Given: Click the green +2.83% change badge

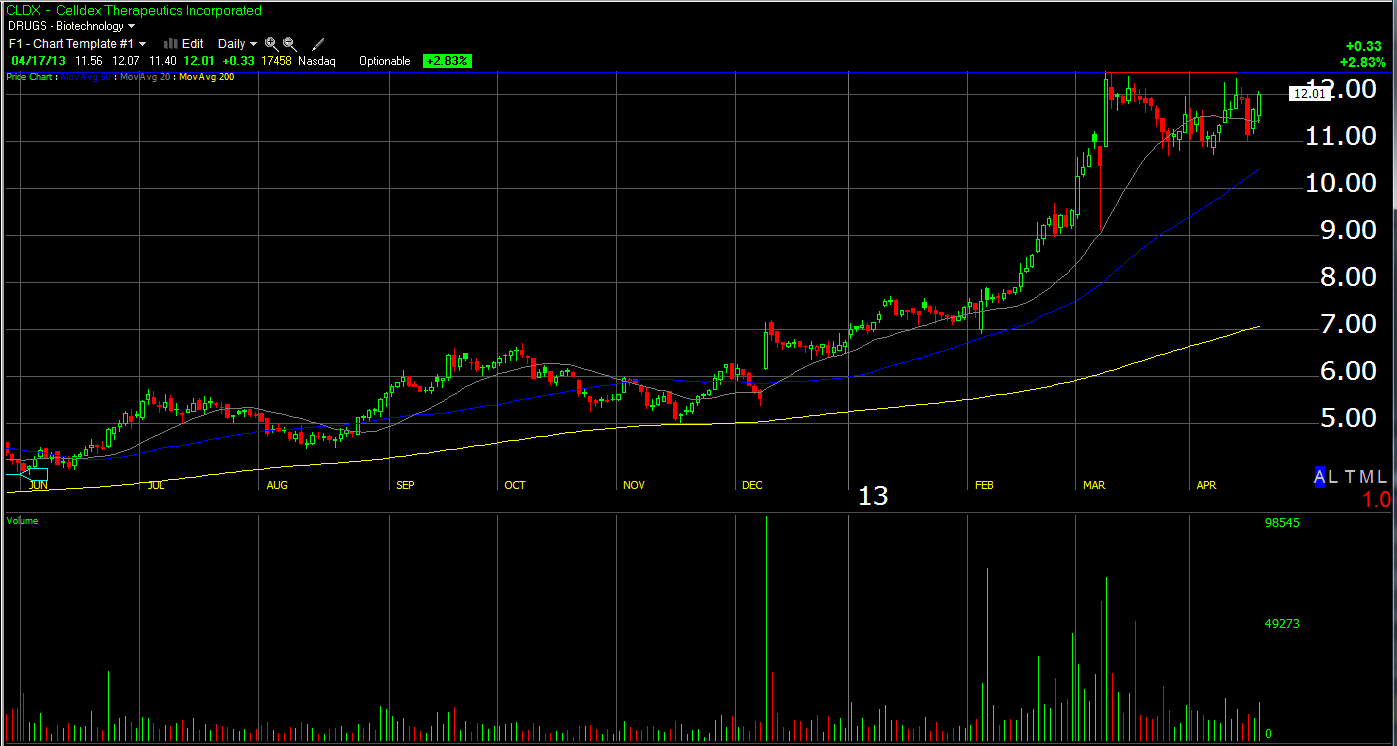Looking at the screenshot, I should pyautogui.click(x=447, y=61).
